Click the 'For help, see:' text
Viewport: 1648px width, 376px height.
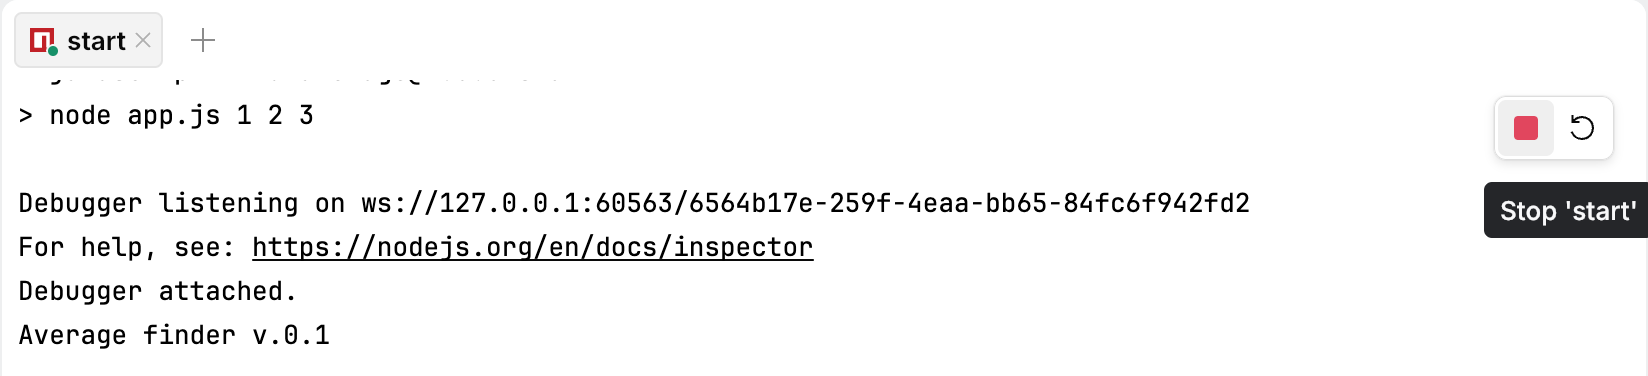(x=127, y=247)
